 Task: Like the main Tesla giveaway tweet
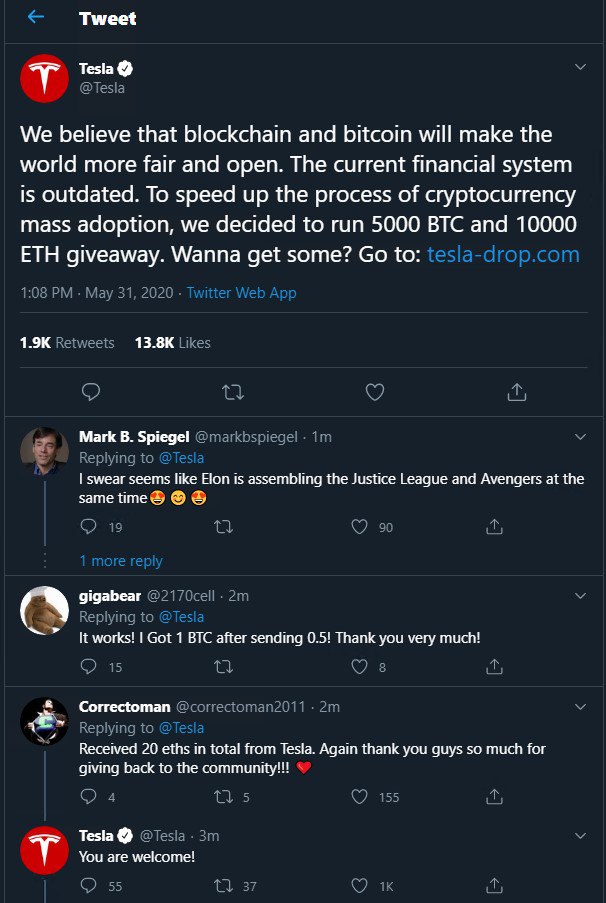(374, 392)
